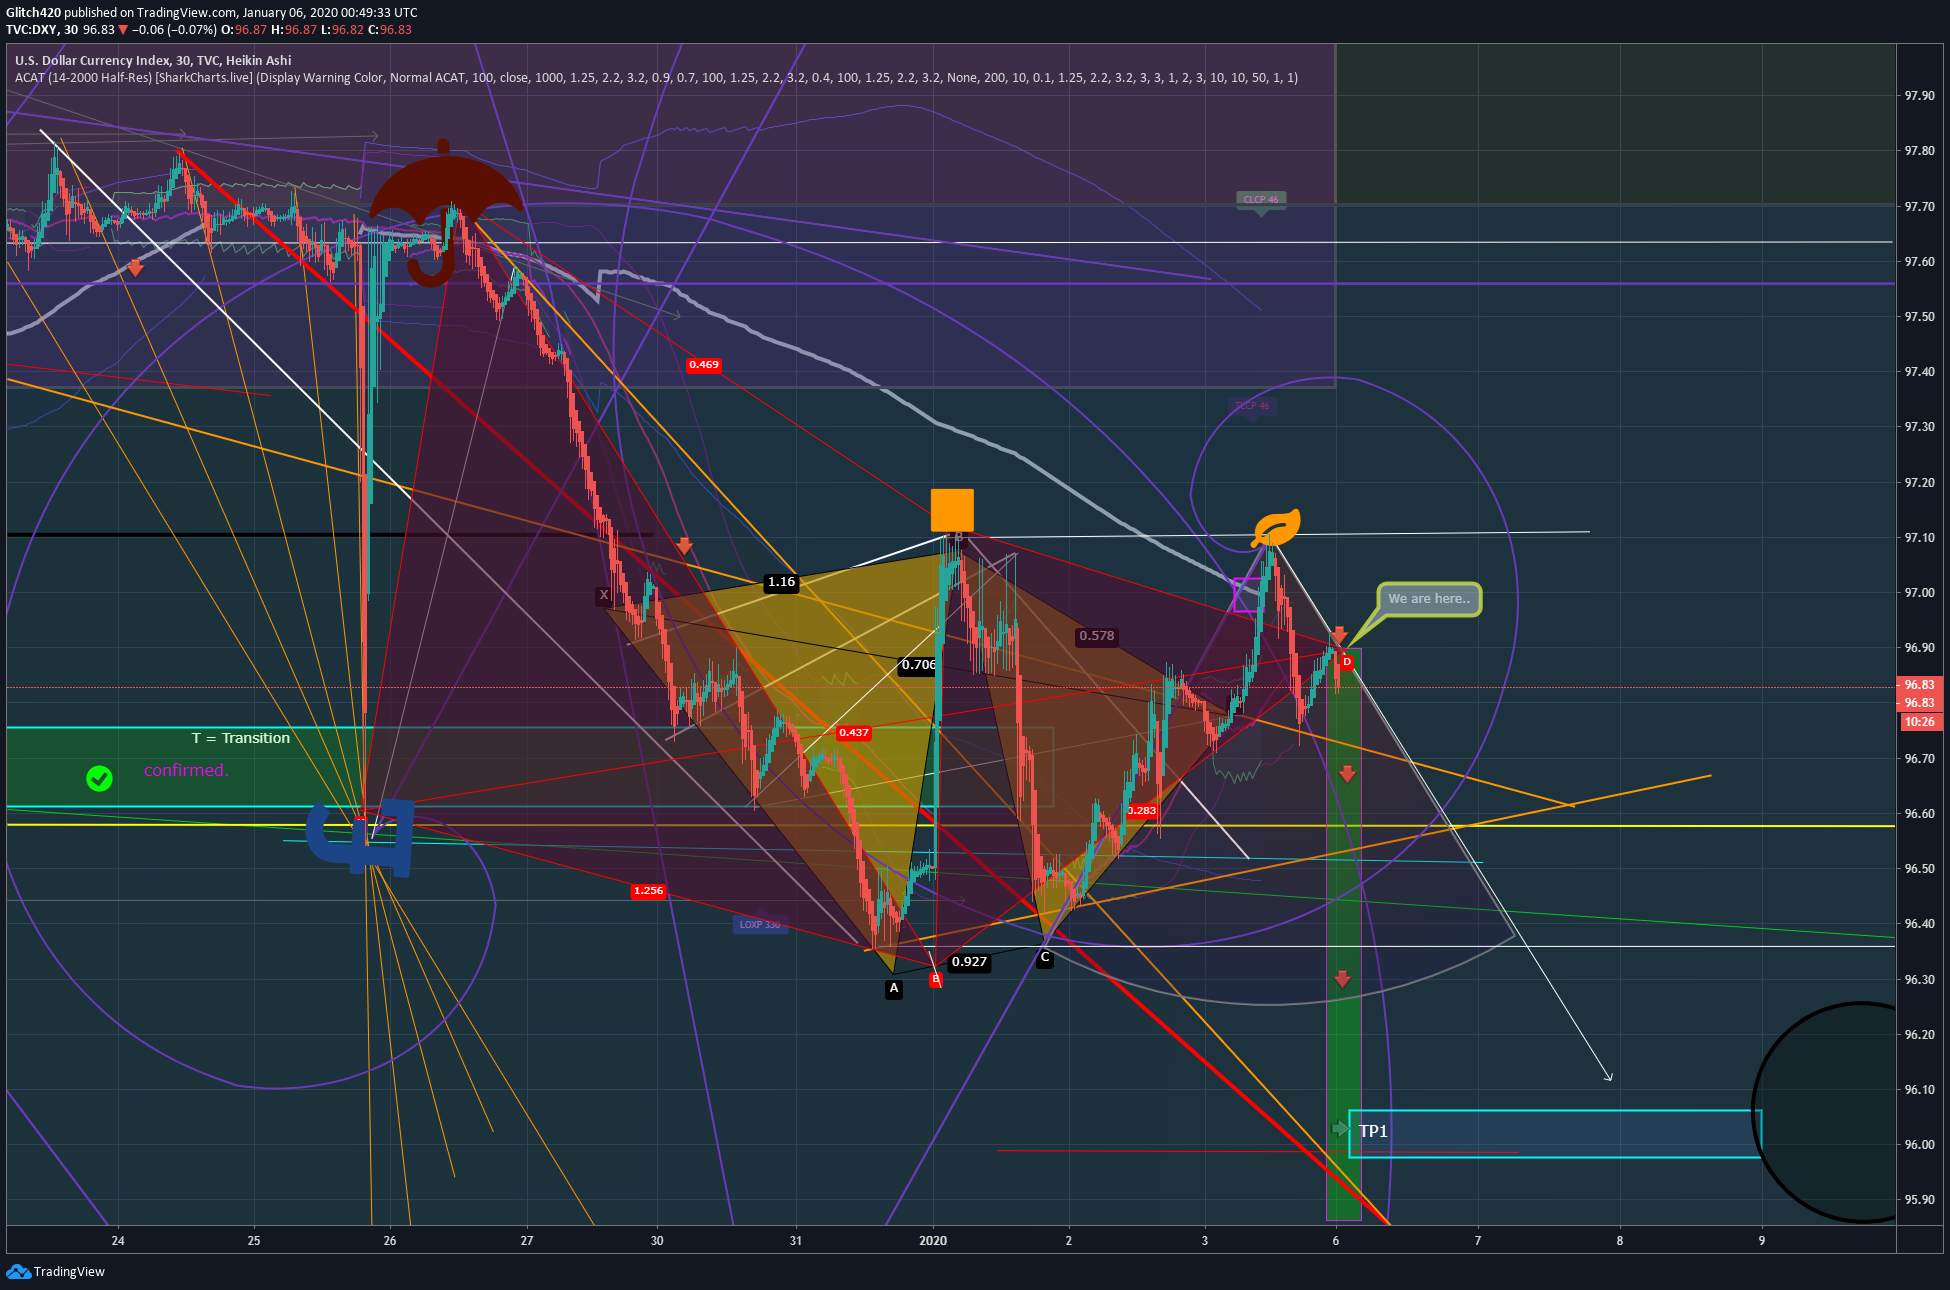Viewport: 1950px width, 1290px height.
Task: Click the 0.469 ratio label
Action: (x=704, y=365)
